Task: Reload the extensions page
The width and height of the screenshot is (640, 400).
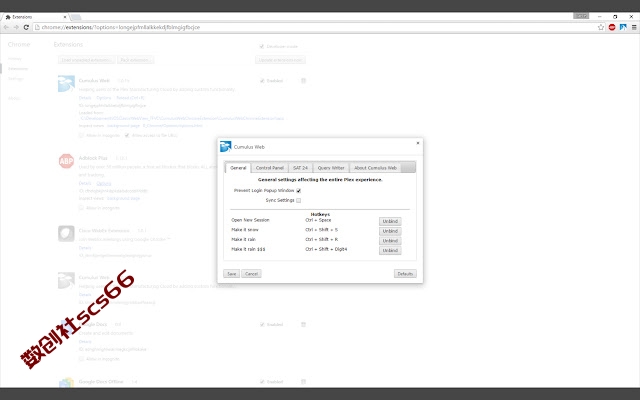Action: point(26,27)
